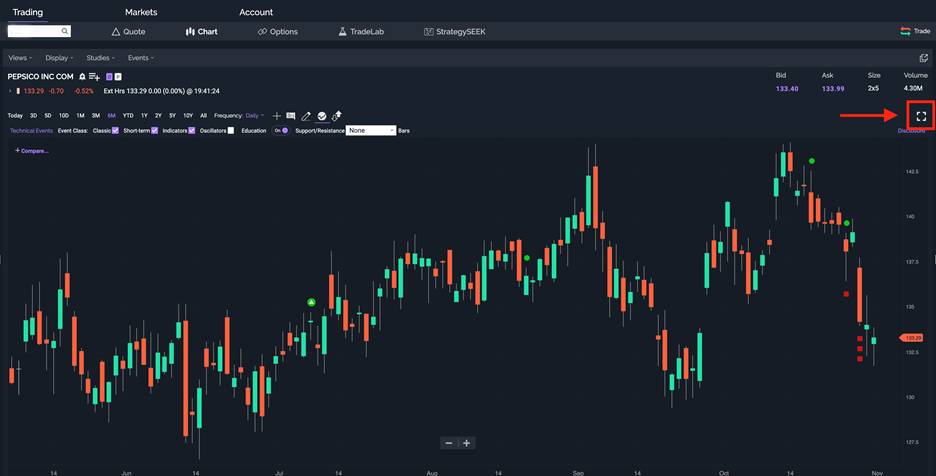Switch to the Markets tab

[141, 12]
